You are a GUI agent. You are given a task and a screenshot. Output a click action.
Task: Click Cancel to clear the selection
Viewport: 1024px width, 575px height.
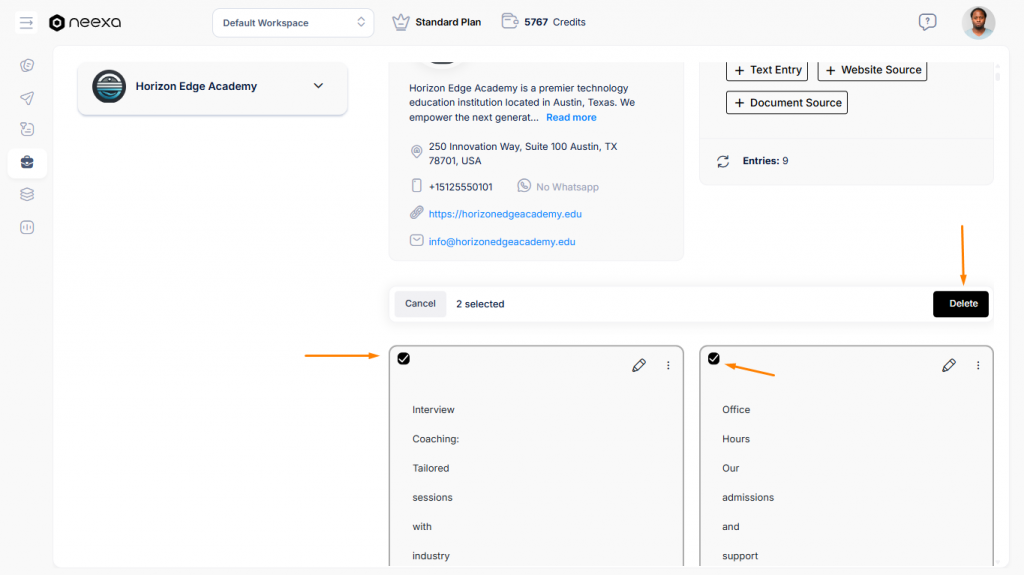pyautogui.click(x=420, y=304)
